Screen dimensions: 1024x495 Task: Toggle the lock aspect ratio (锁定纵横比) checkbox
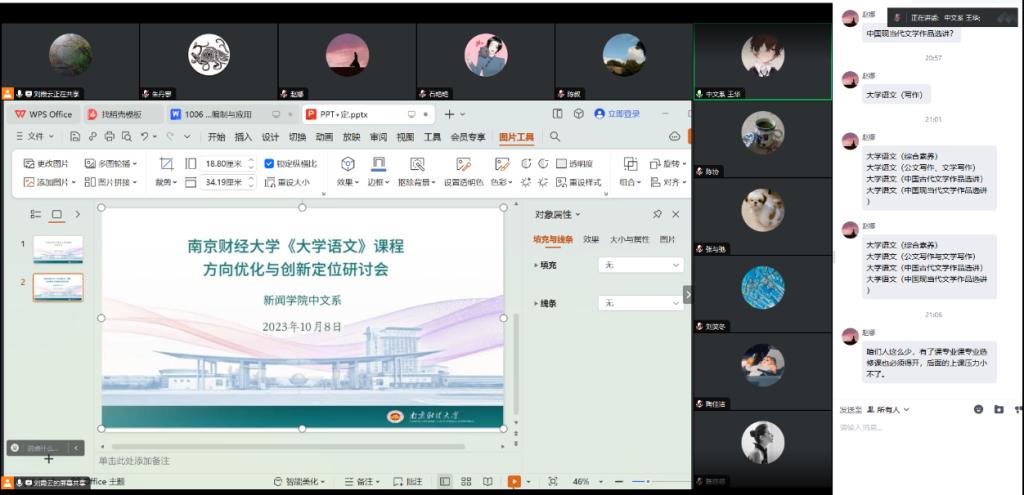click(269, 163)
